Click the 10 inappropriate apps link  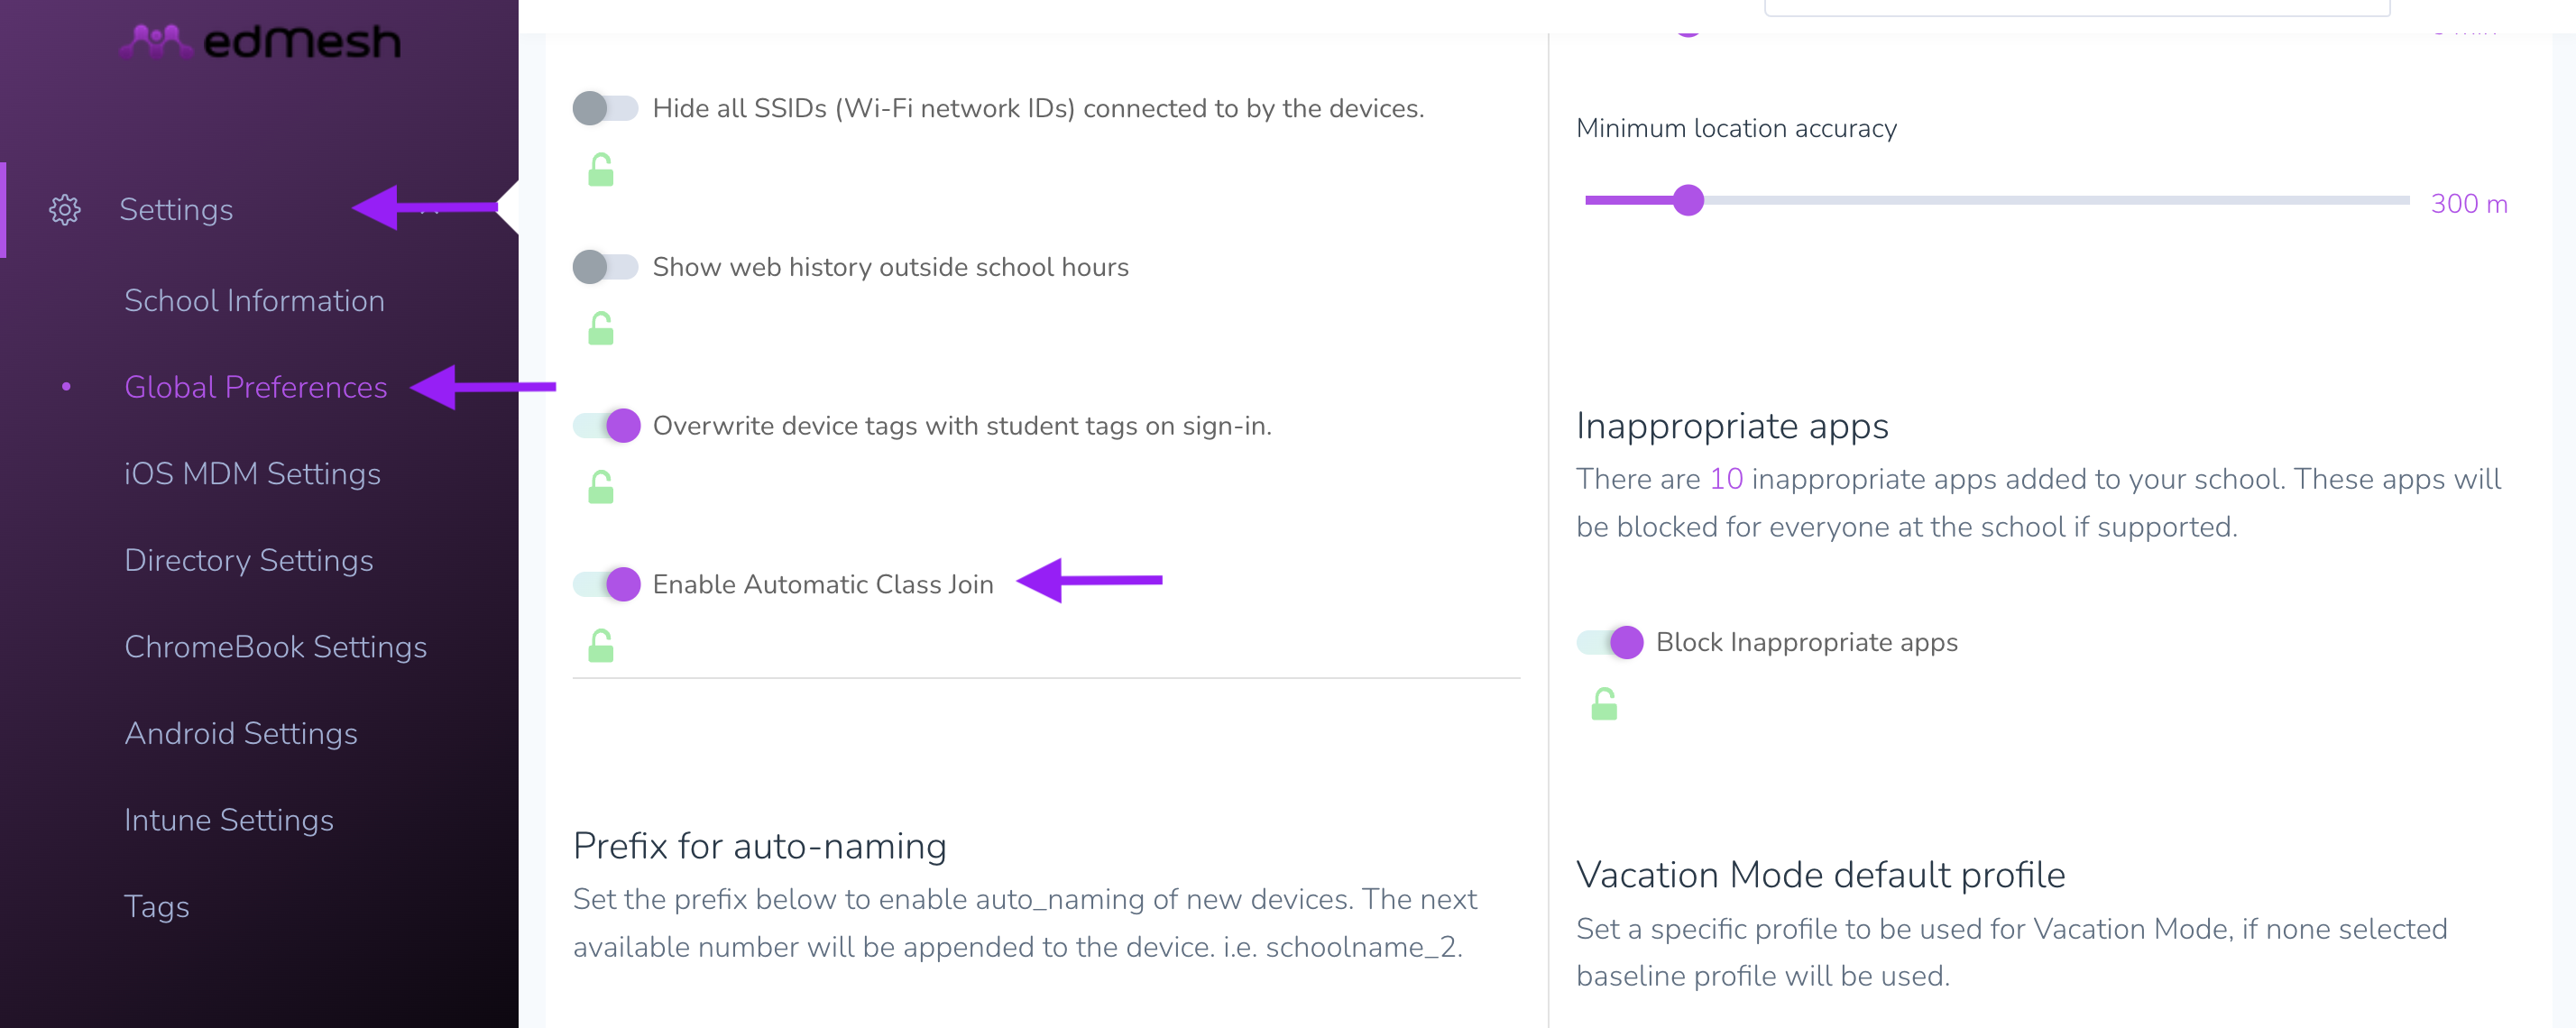tap(1725, 479)
